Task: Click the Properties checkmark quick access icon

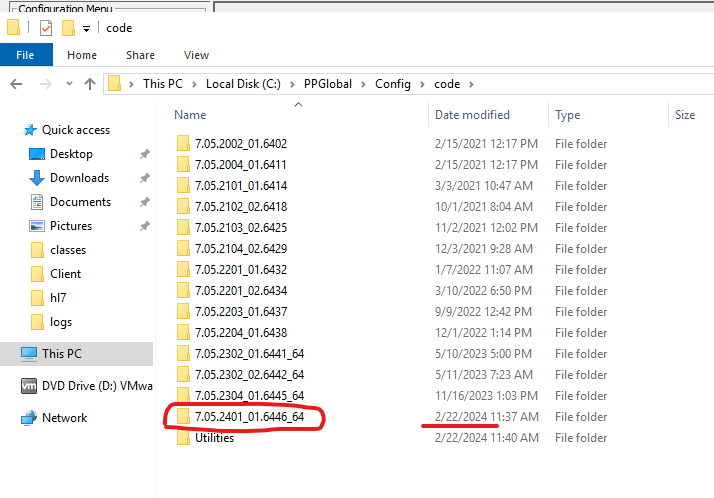Action: point(46,28)
